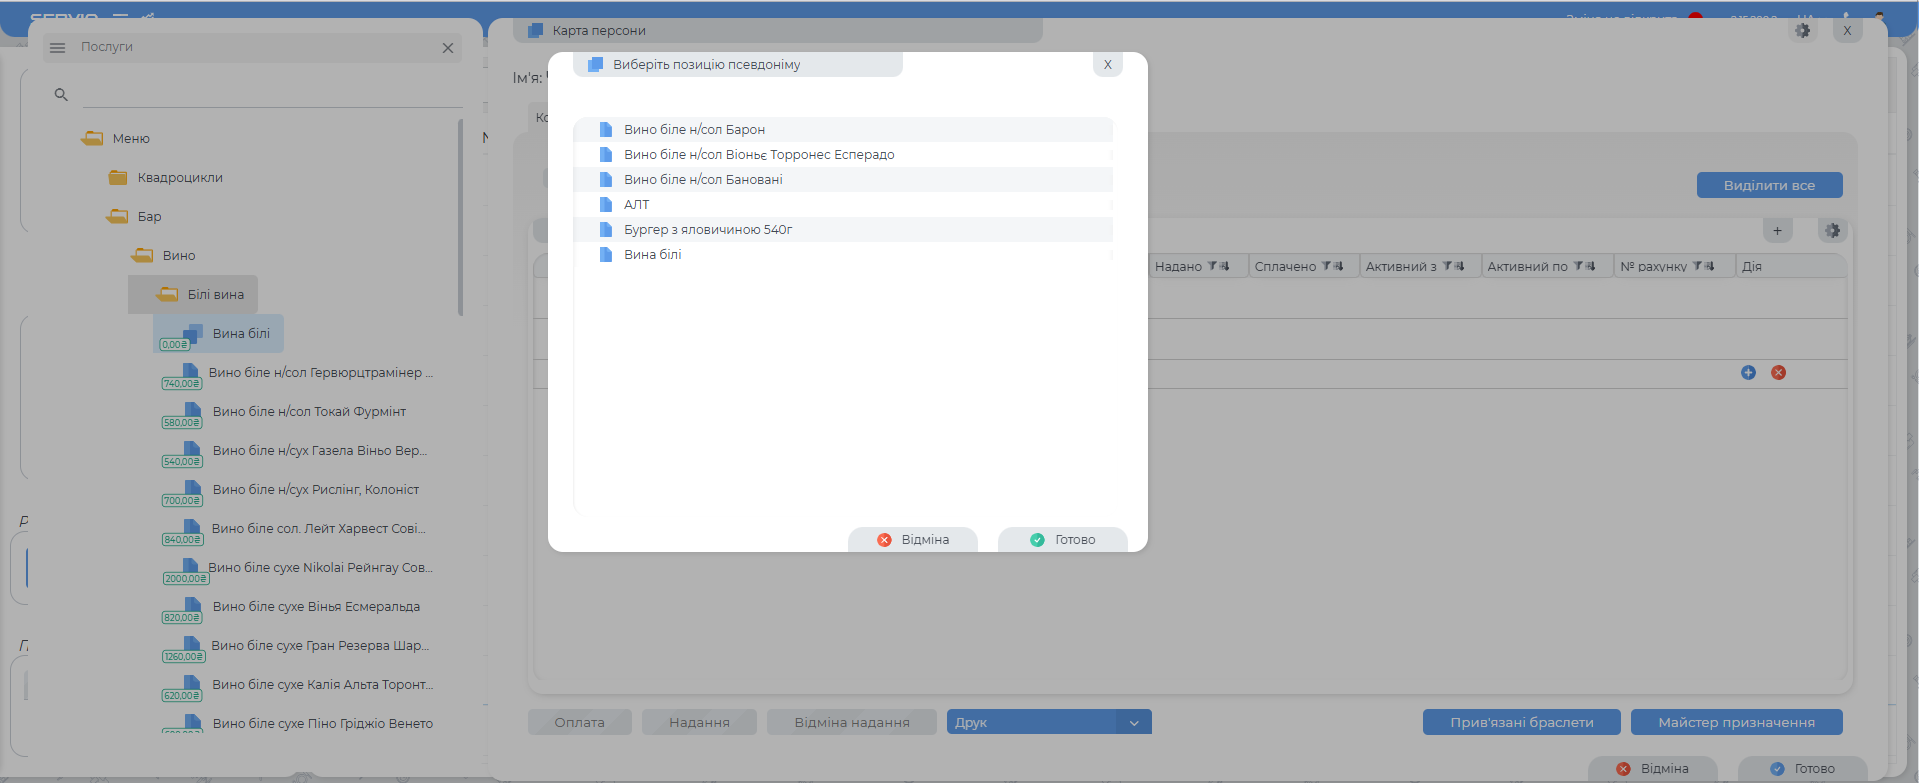Expand the Квадроцикли folder

(x=118, y=178)
